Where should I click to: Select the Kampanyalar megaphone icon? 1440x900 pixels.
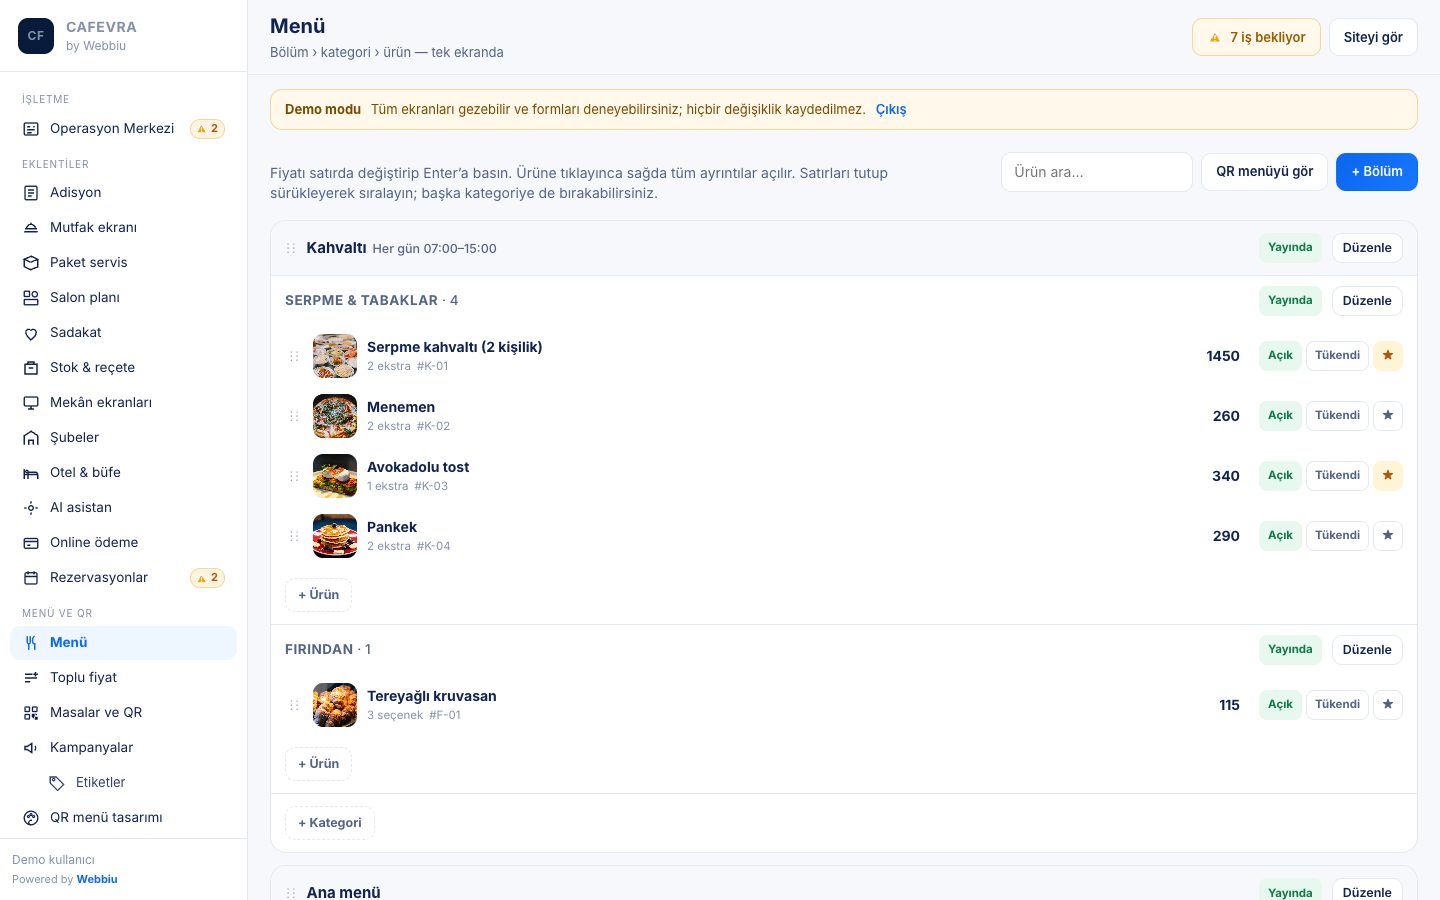[31, 748]
